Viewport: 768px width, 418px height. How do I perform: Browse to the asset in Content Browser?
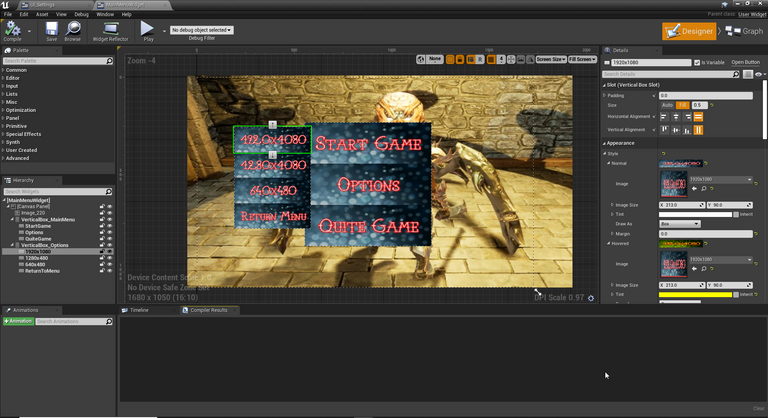pos(73,31)
